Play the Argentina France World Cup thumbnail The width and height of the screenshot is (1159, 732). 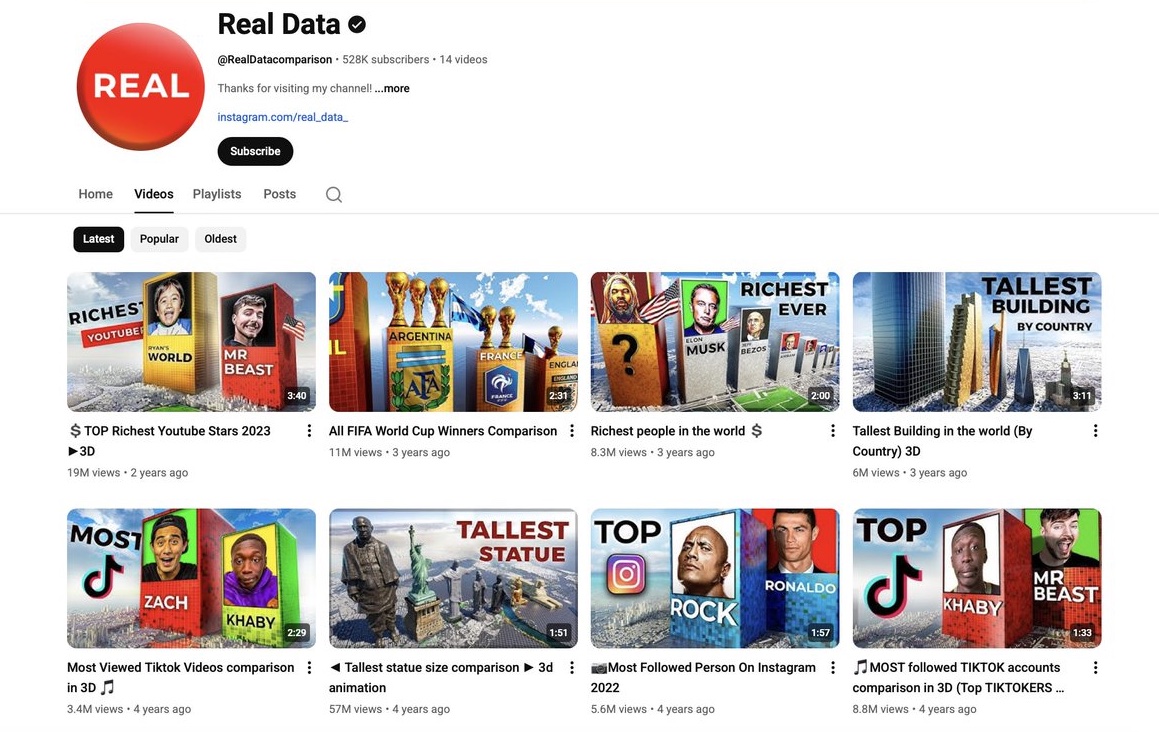click(x=453, y=342)
